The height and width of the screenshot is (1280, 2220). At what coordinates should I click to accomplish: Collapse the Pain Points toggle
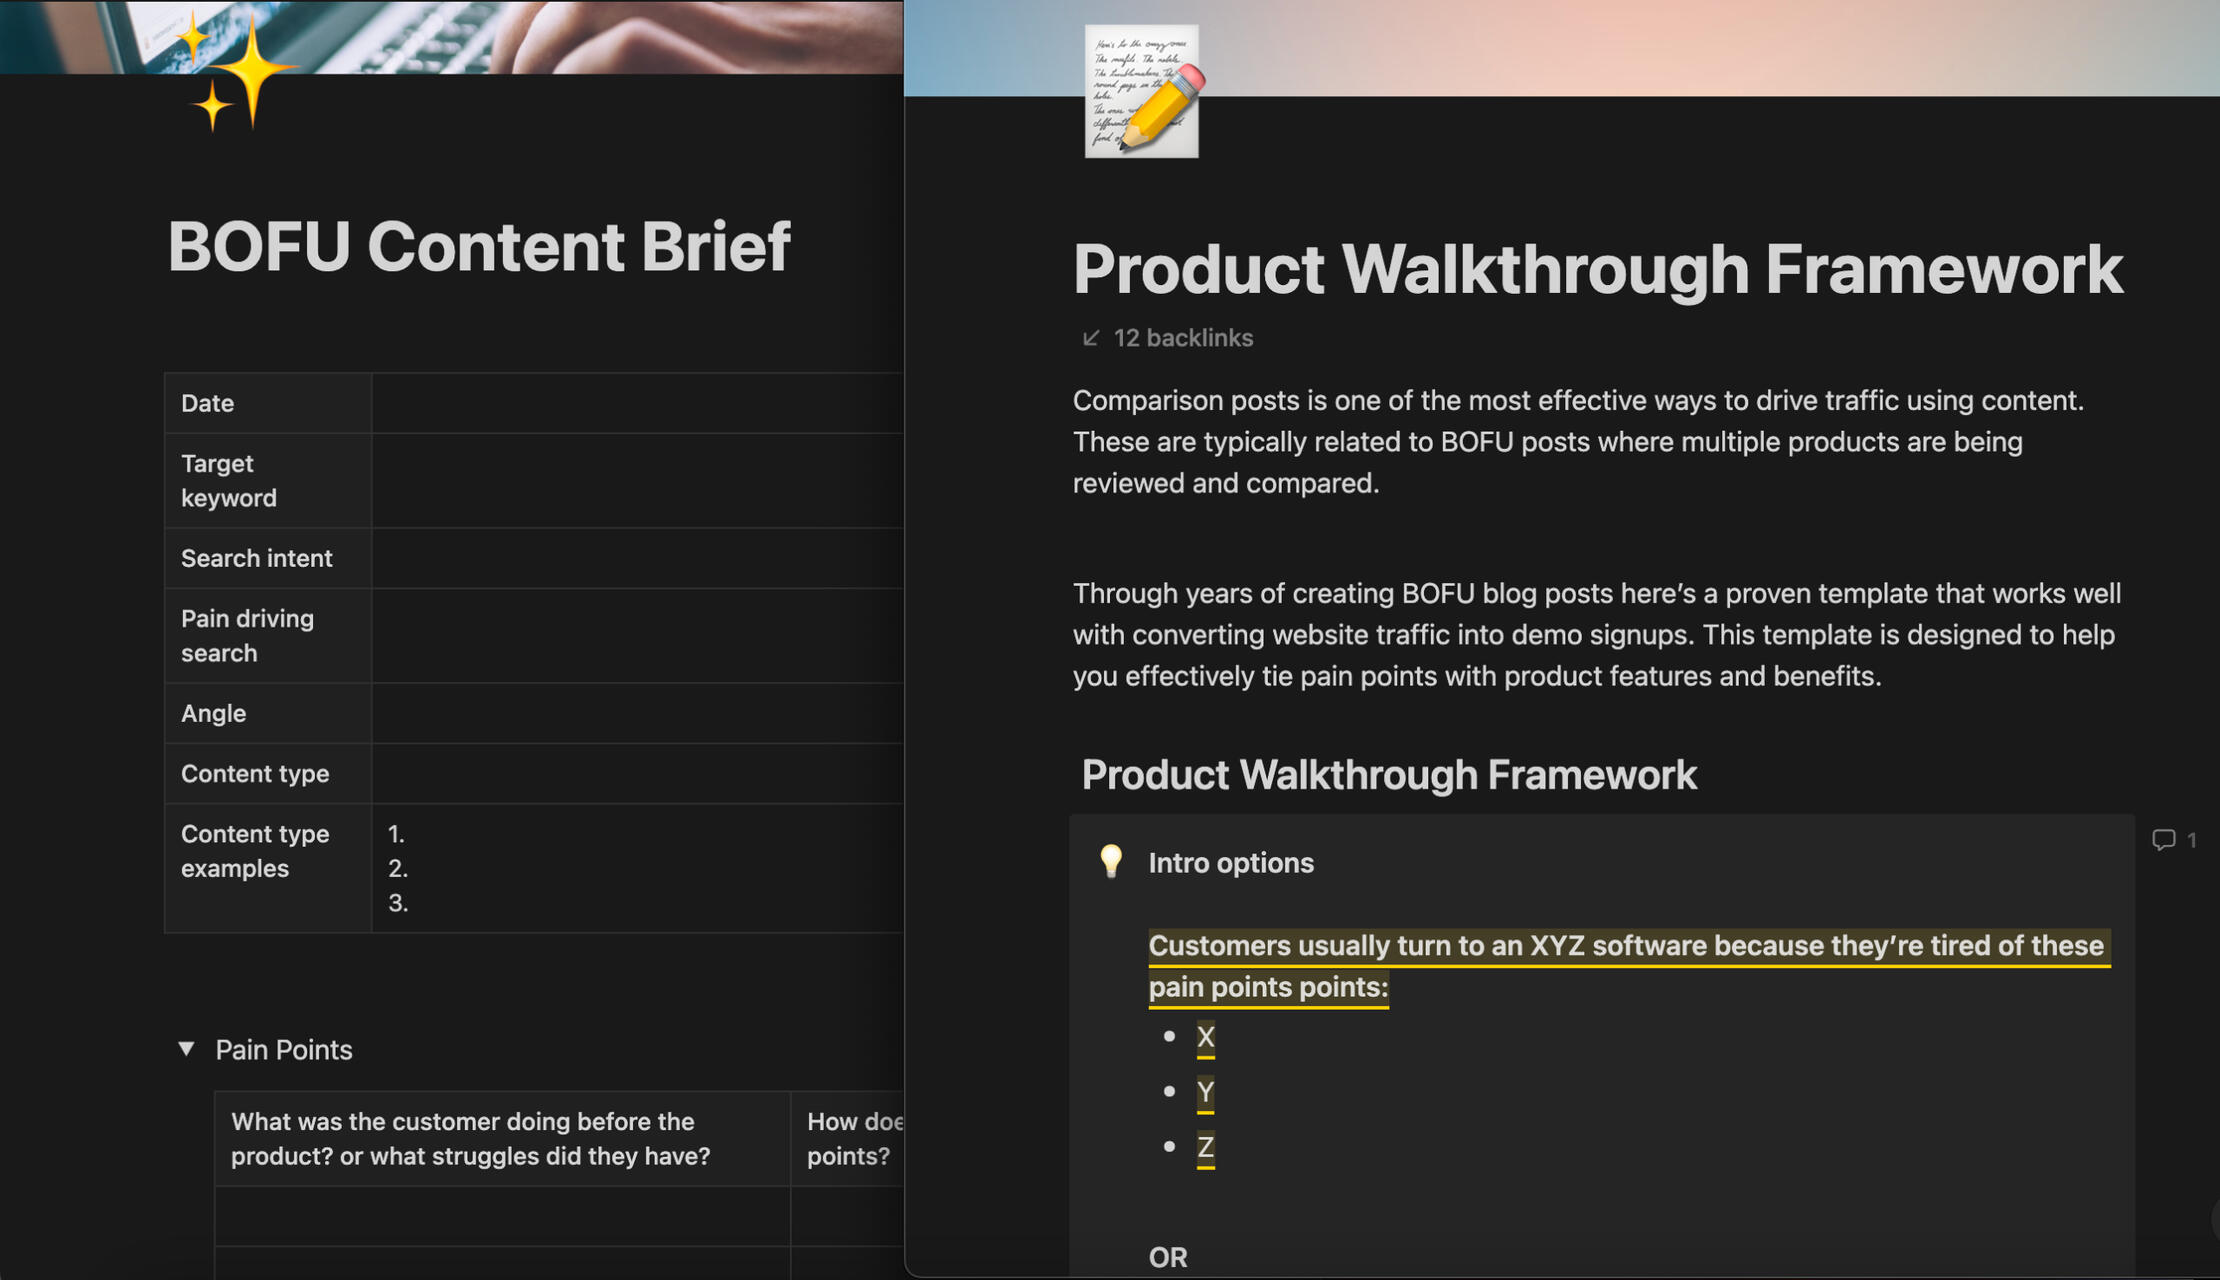[186, 1048]
